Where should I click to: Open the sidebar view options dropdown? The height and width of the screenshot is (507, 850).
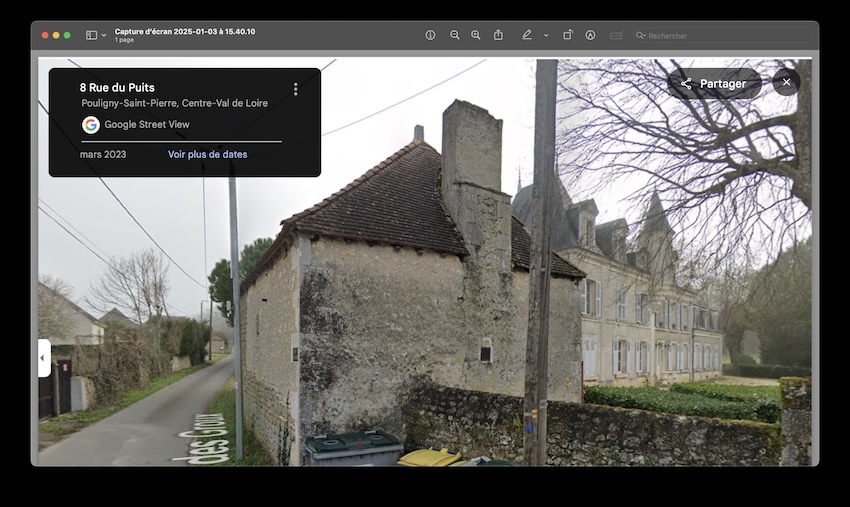click(x=103, y=35)
